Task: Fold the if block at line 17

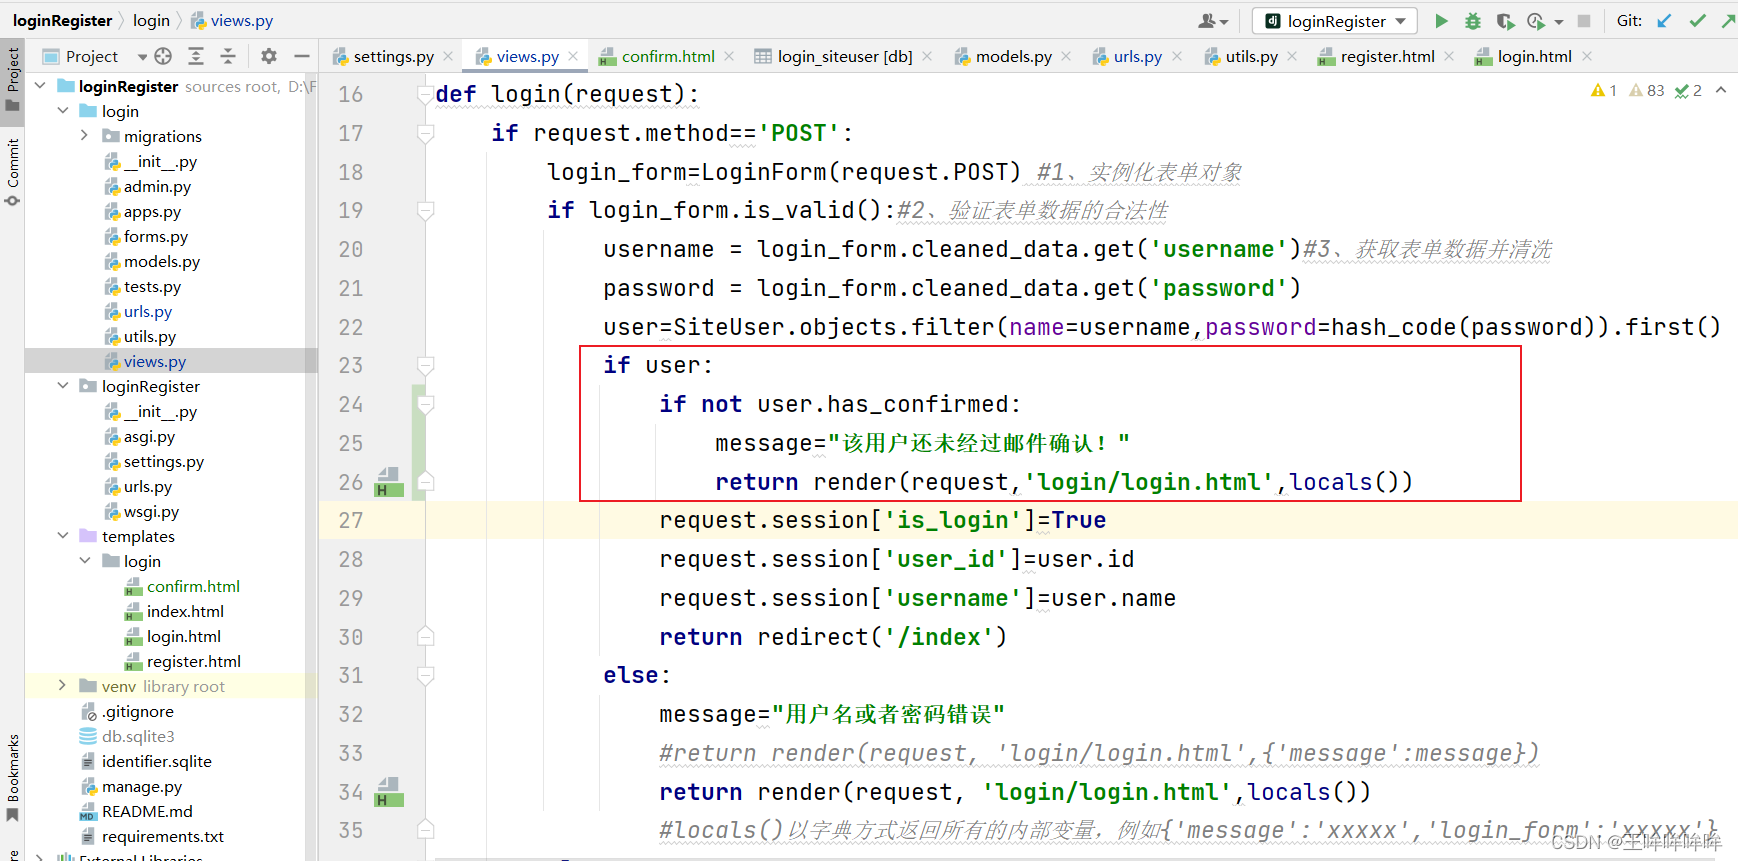Action: point(425,133)
